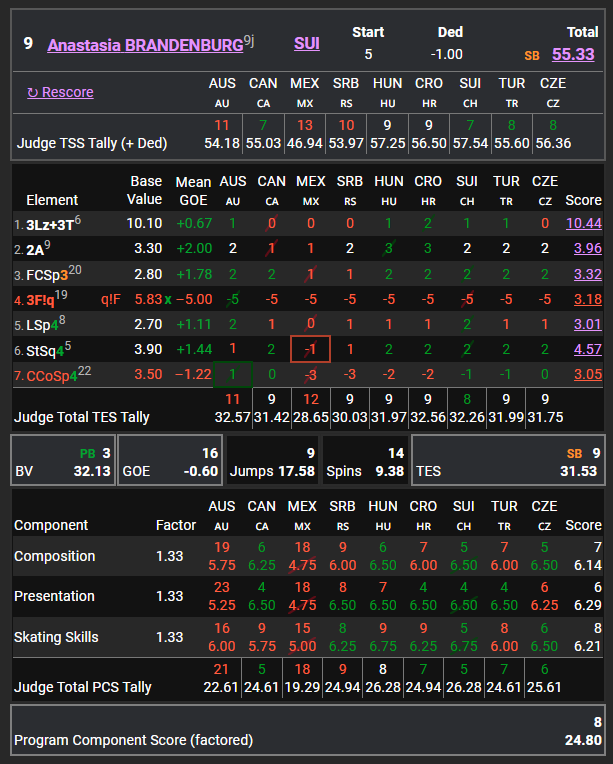Open 3Lz+3T element score 10.44
613x764 pixels.
pos(584,222)
